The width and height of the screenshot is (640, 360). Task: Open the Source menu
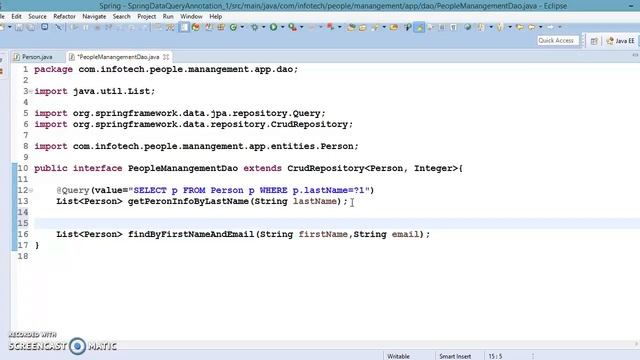[x=37, y=17]
